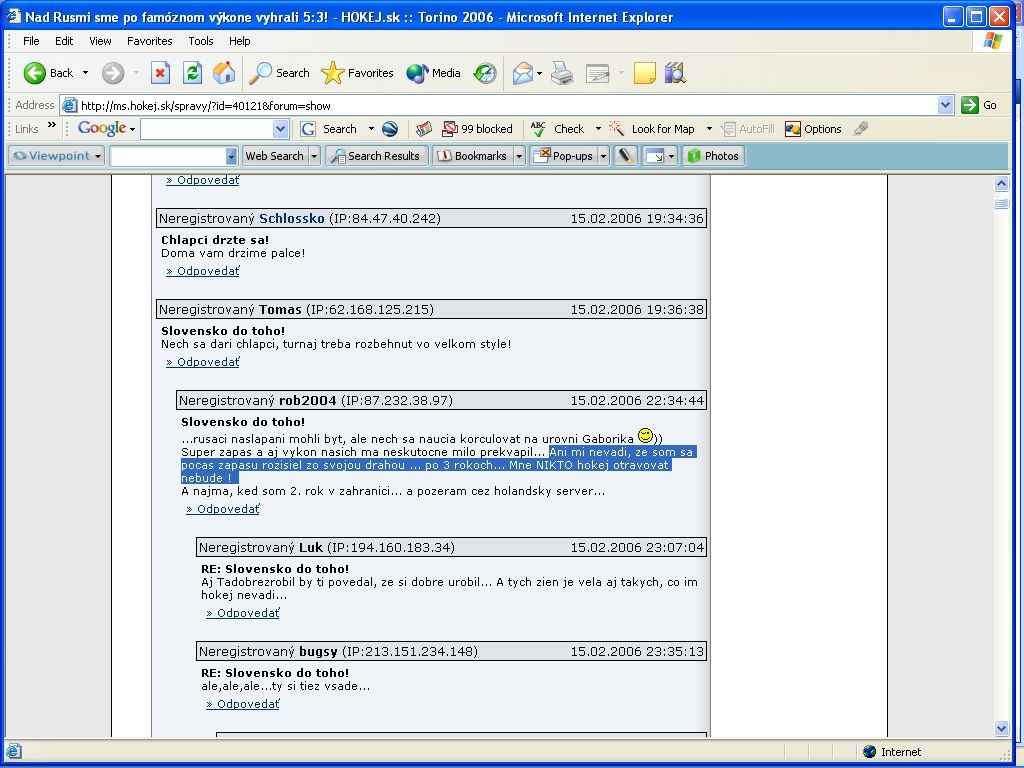The image size is (1024, 768).
Task: Click the Viewpoint Photos button
Action: (x=712, y=156)
